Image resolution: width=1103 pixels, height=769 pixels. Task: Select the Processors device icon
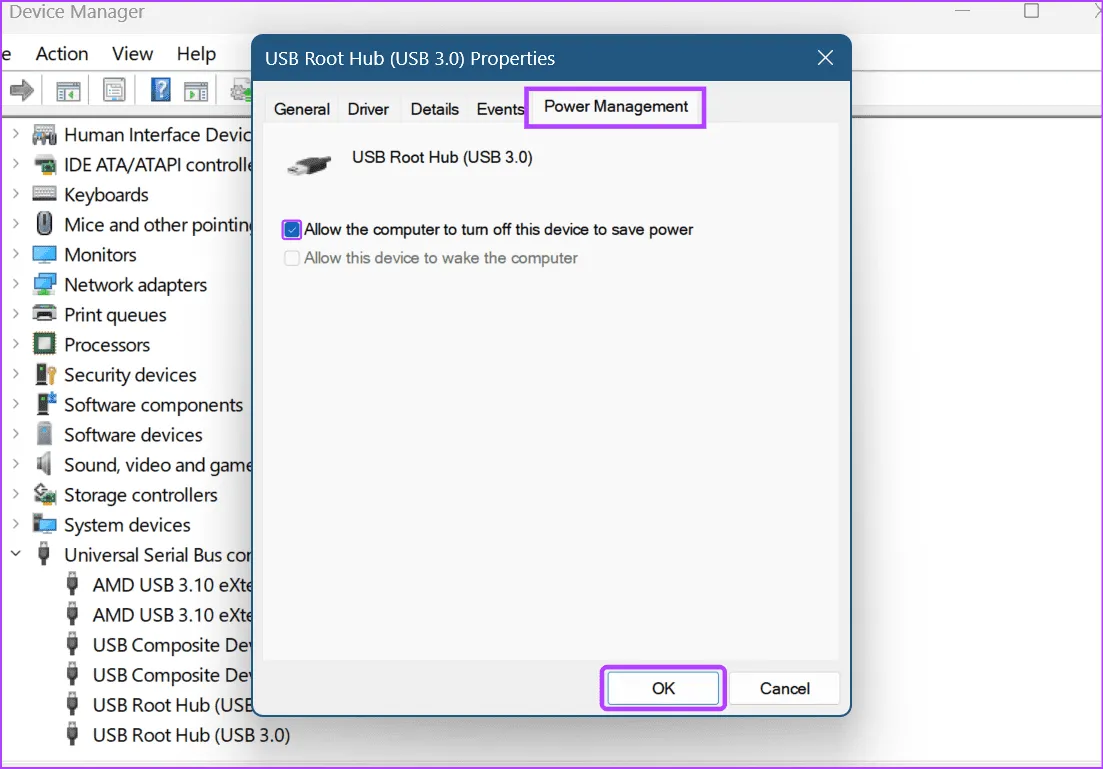coord(44,344)
